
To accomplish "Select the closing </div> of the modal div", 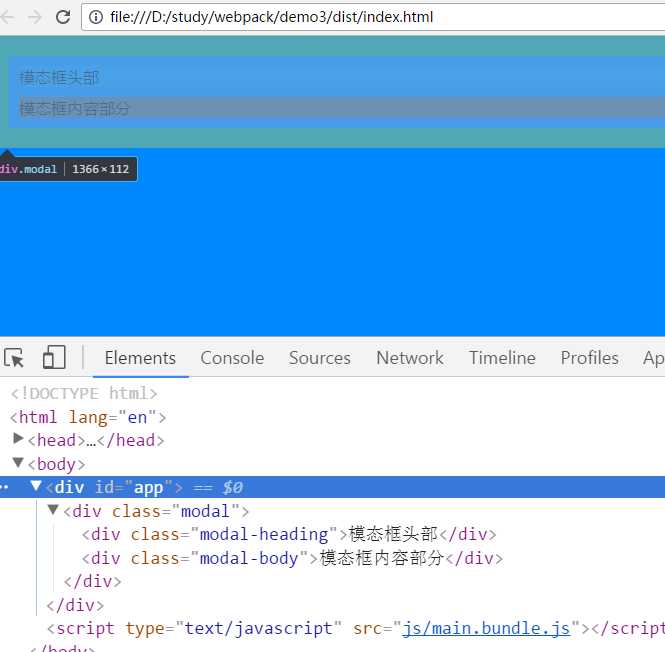I will (92, 582).
